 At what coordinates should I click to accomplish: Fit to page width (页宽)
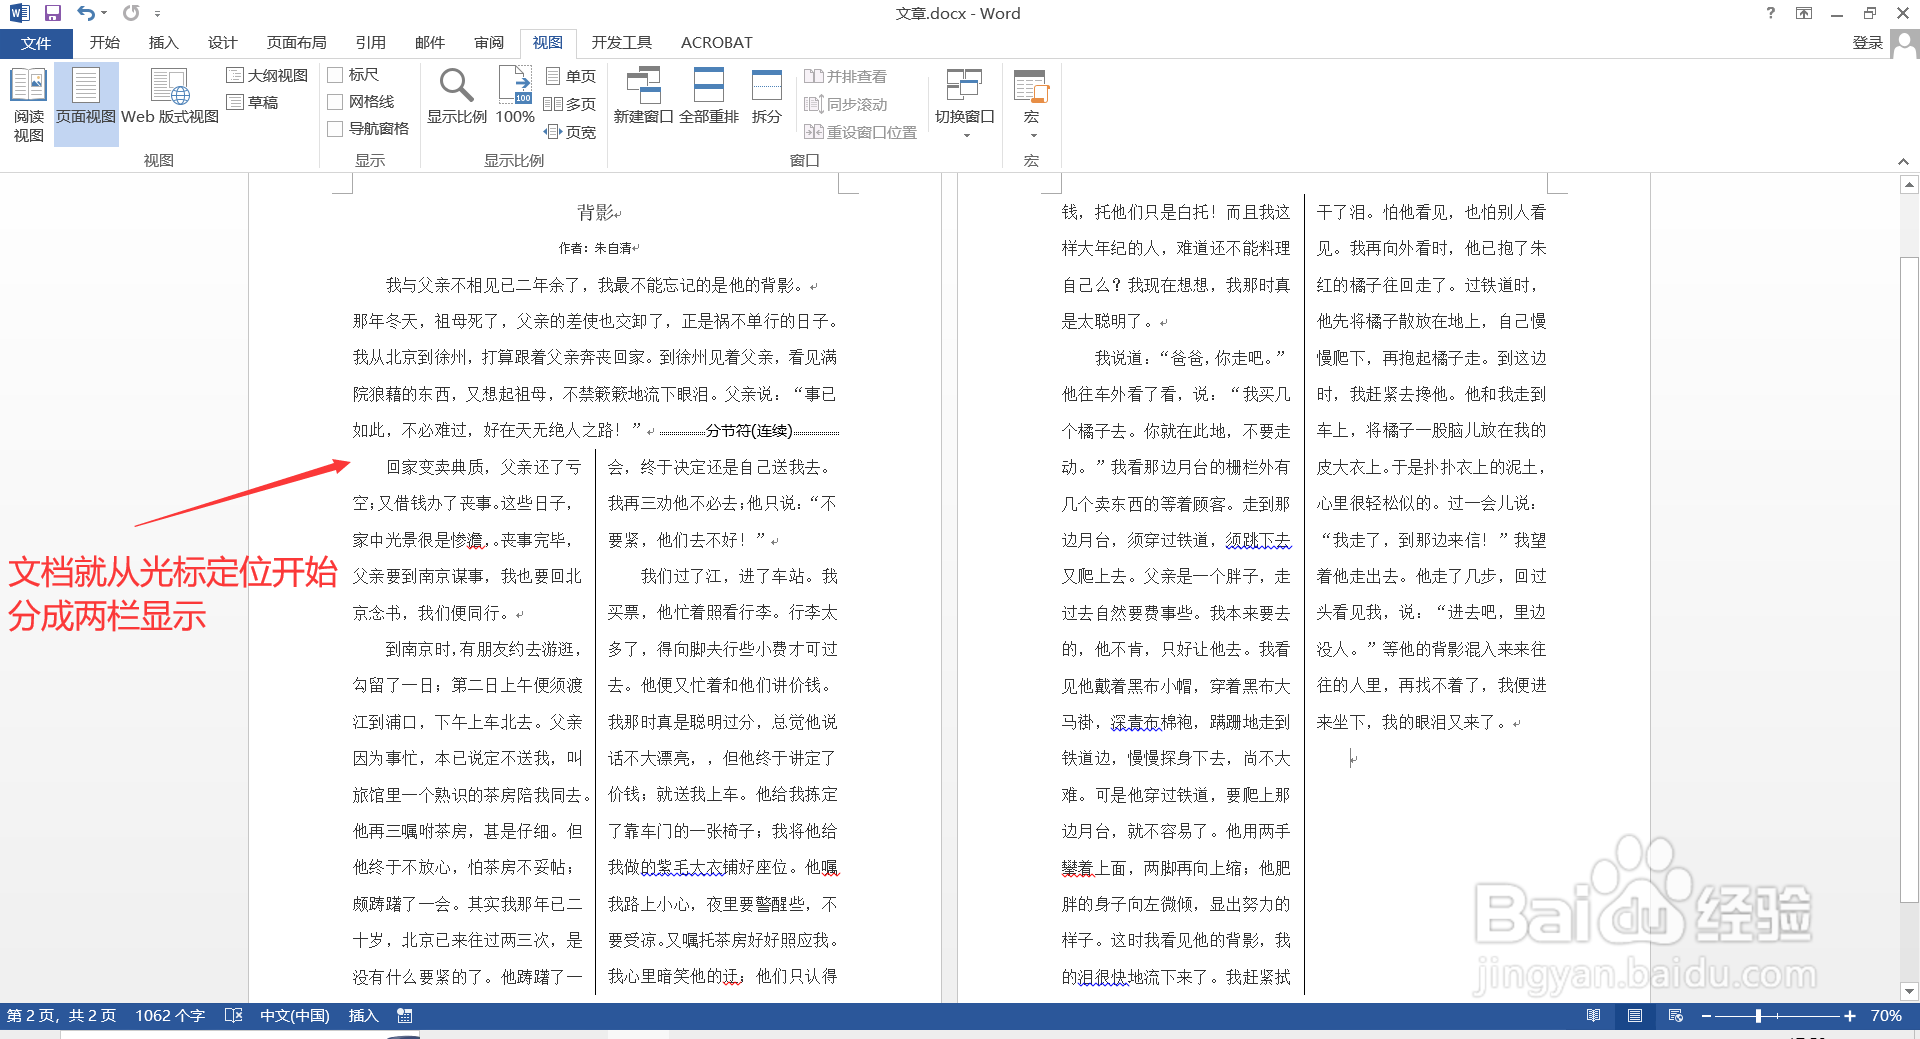pyautogui.click(x=570, y=132)
